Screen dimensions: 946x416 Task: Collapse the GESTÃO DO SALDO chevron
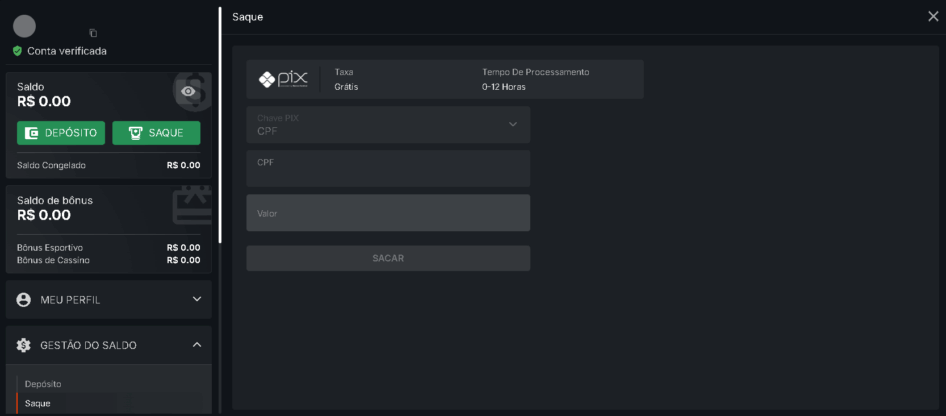(x=196, y=345)
